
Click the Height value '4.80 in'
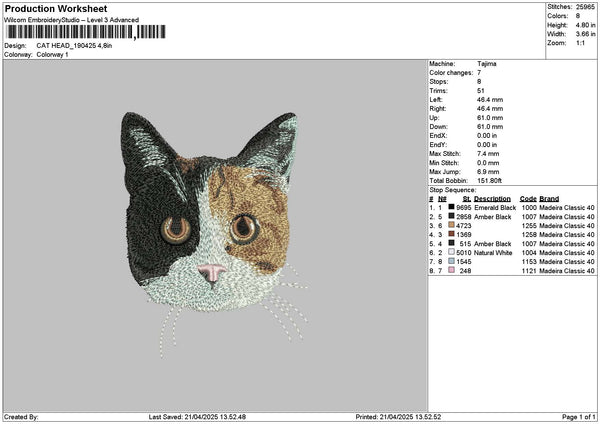coord(585,25)
